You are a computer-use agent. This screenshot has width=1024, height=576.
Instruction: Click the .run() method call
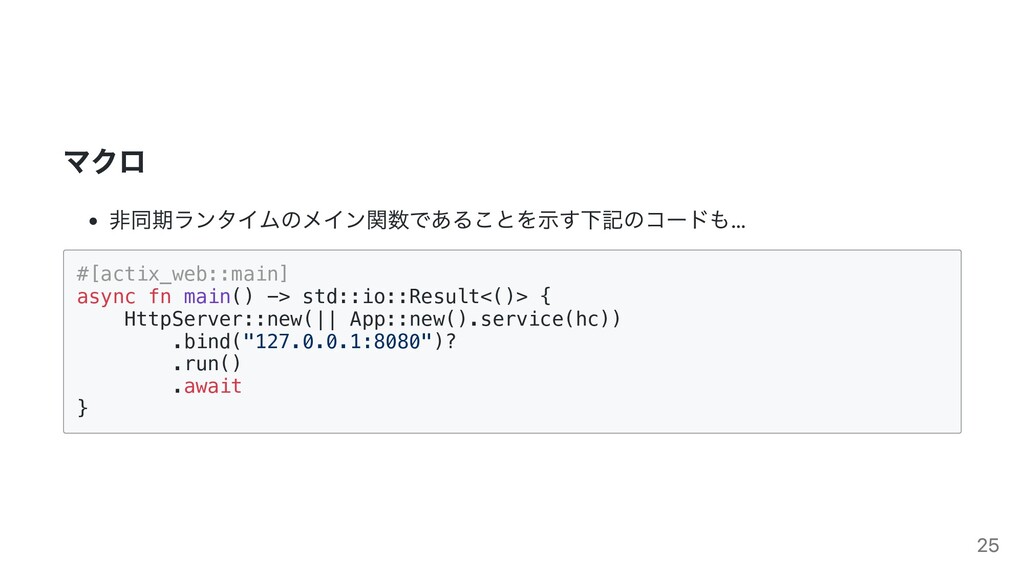coord(207,364)
